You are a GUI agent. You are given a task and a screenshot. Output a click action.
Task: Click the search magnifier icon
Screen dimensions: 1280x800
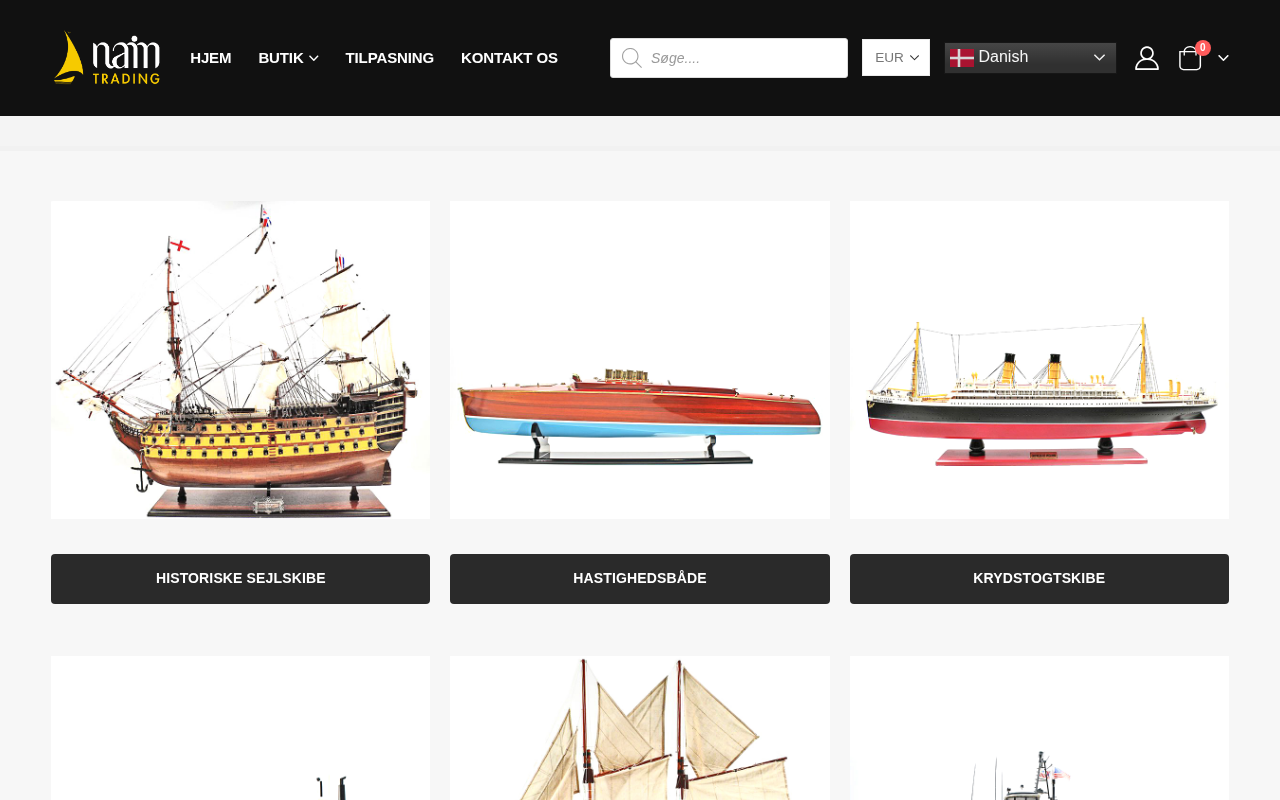(631, 58)
